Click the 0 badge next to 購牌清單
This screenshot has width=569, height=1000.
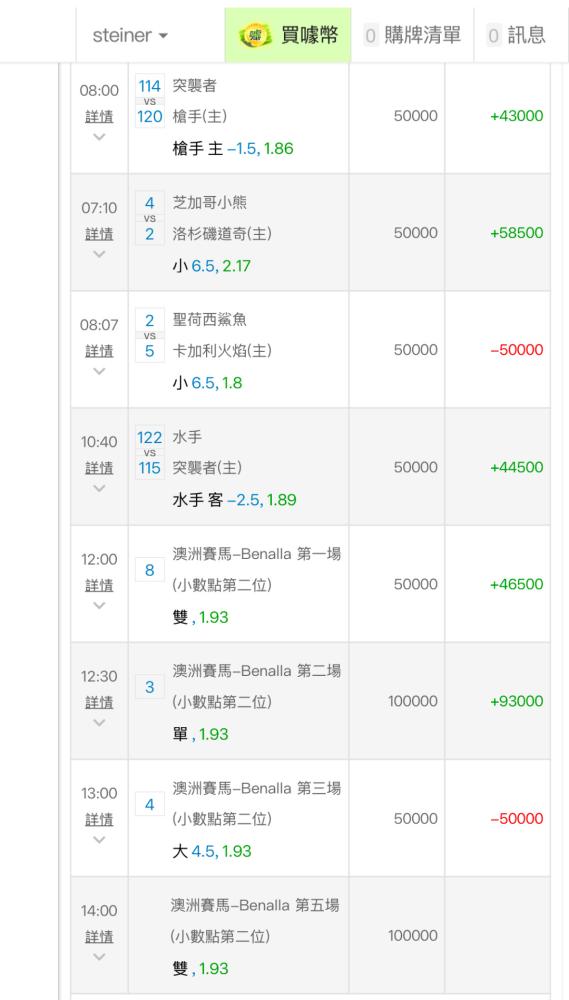pyautogui.click(x=371, y=35)
